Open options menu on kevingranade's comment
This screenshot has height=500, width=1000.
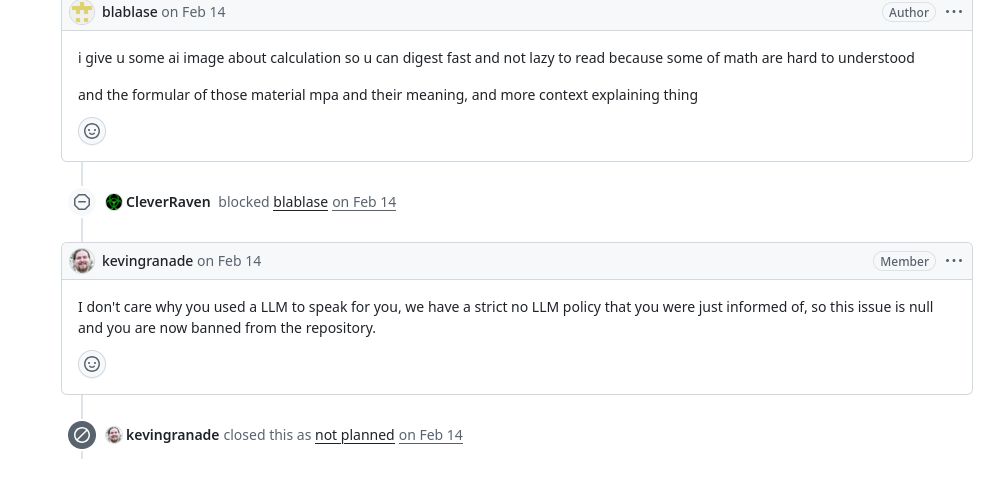[953, 261]
